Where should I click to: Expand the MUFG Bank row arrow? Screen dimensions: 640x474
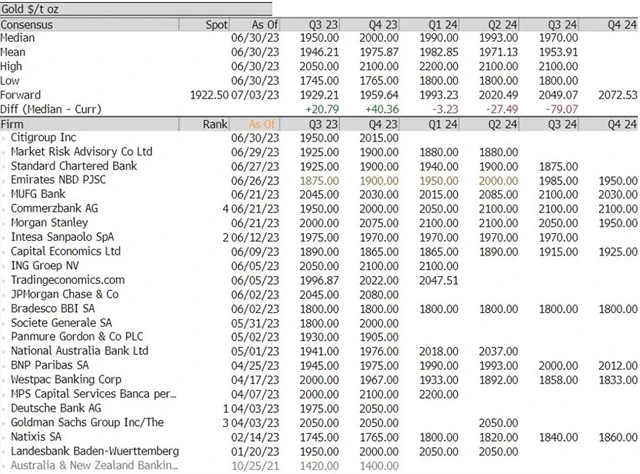pos(8,193)
